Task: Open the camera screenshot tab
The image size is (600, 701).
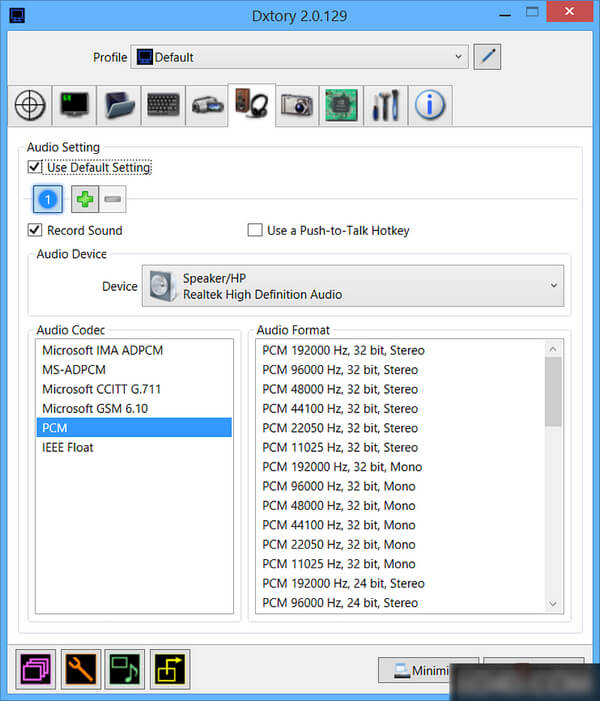Action: click(x=296, y=105)
